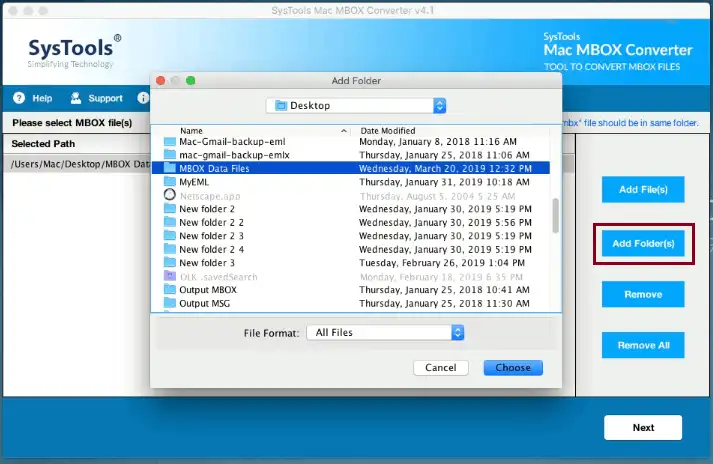Click the MyEML folder icon

[170, 182]
